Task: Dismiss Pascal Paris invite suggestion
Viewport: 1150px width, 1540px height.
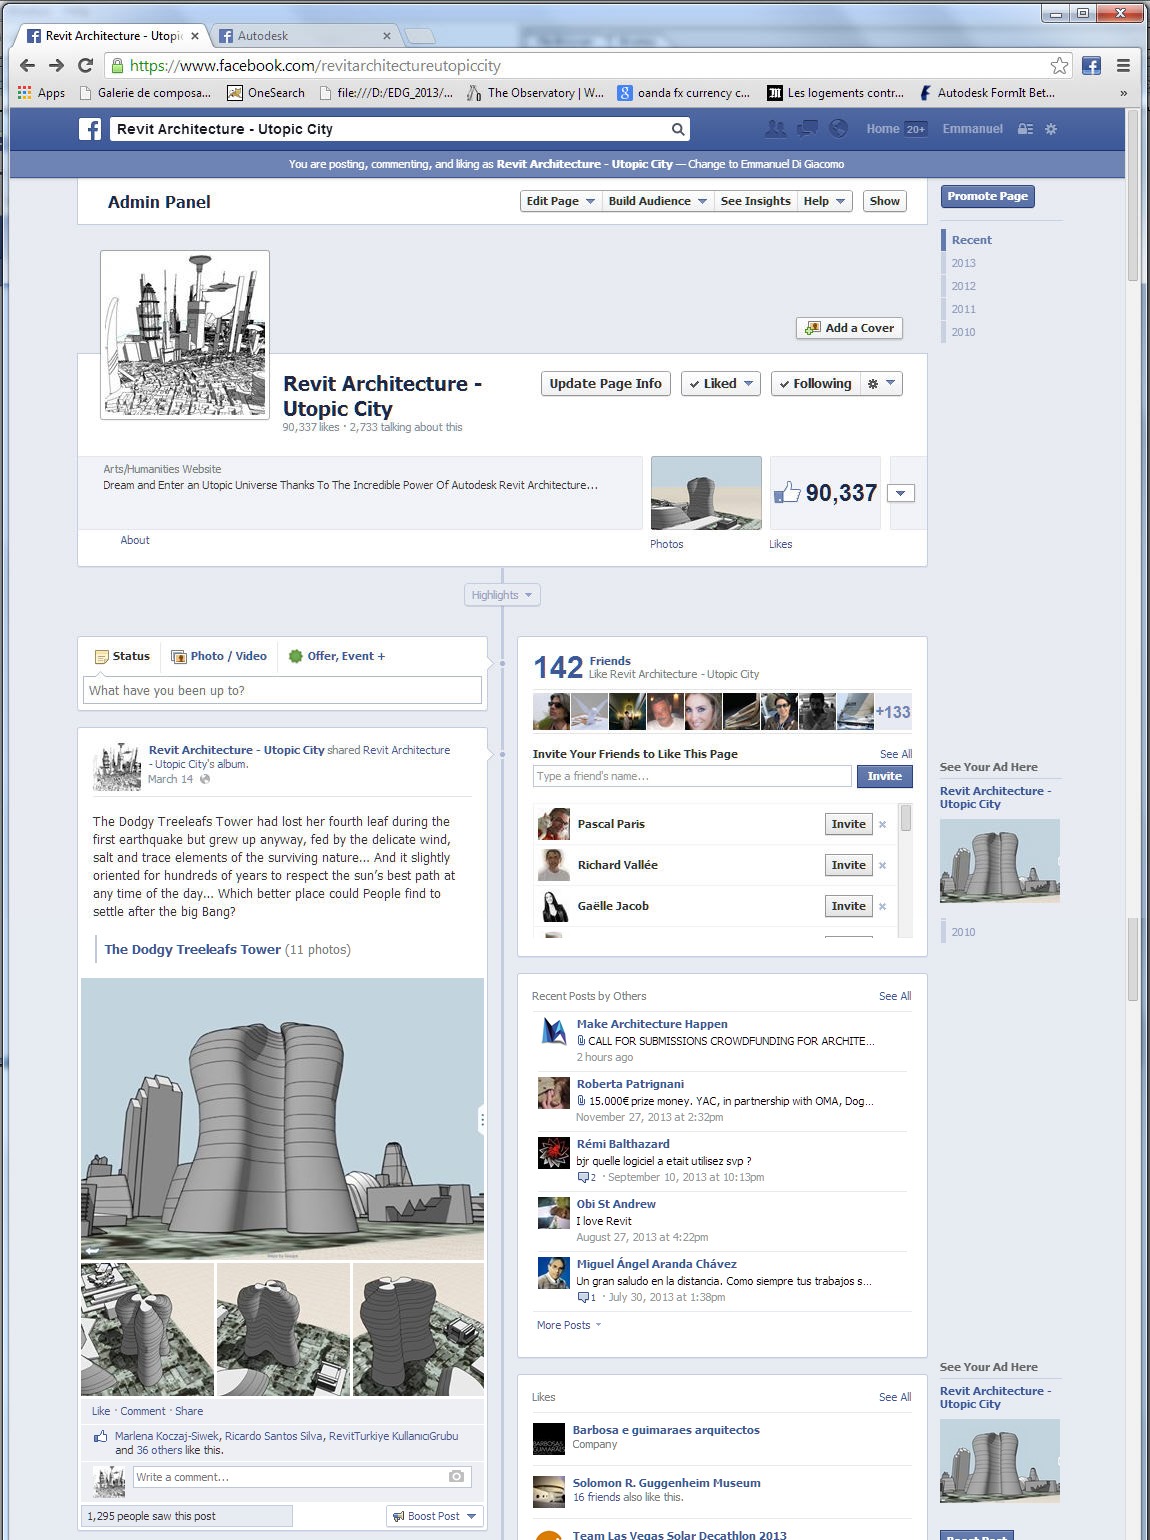Action: pyautogui.click(x=882, y=825)
